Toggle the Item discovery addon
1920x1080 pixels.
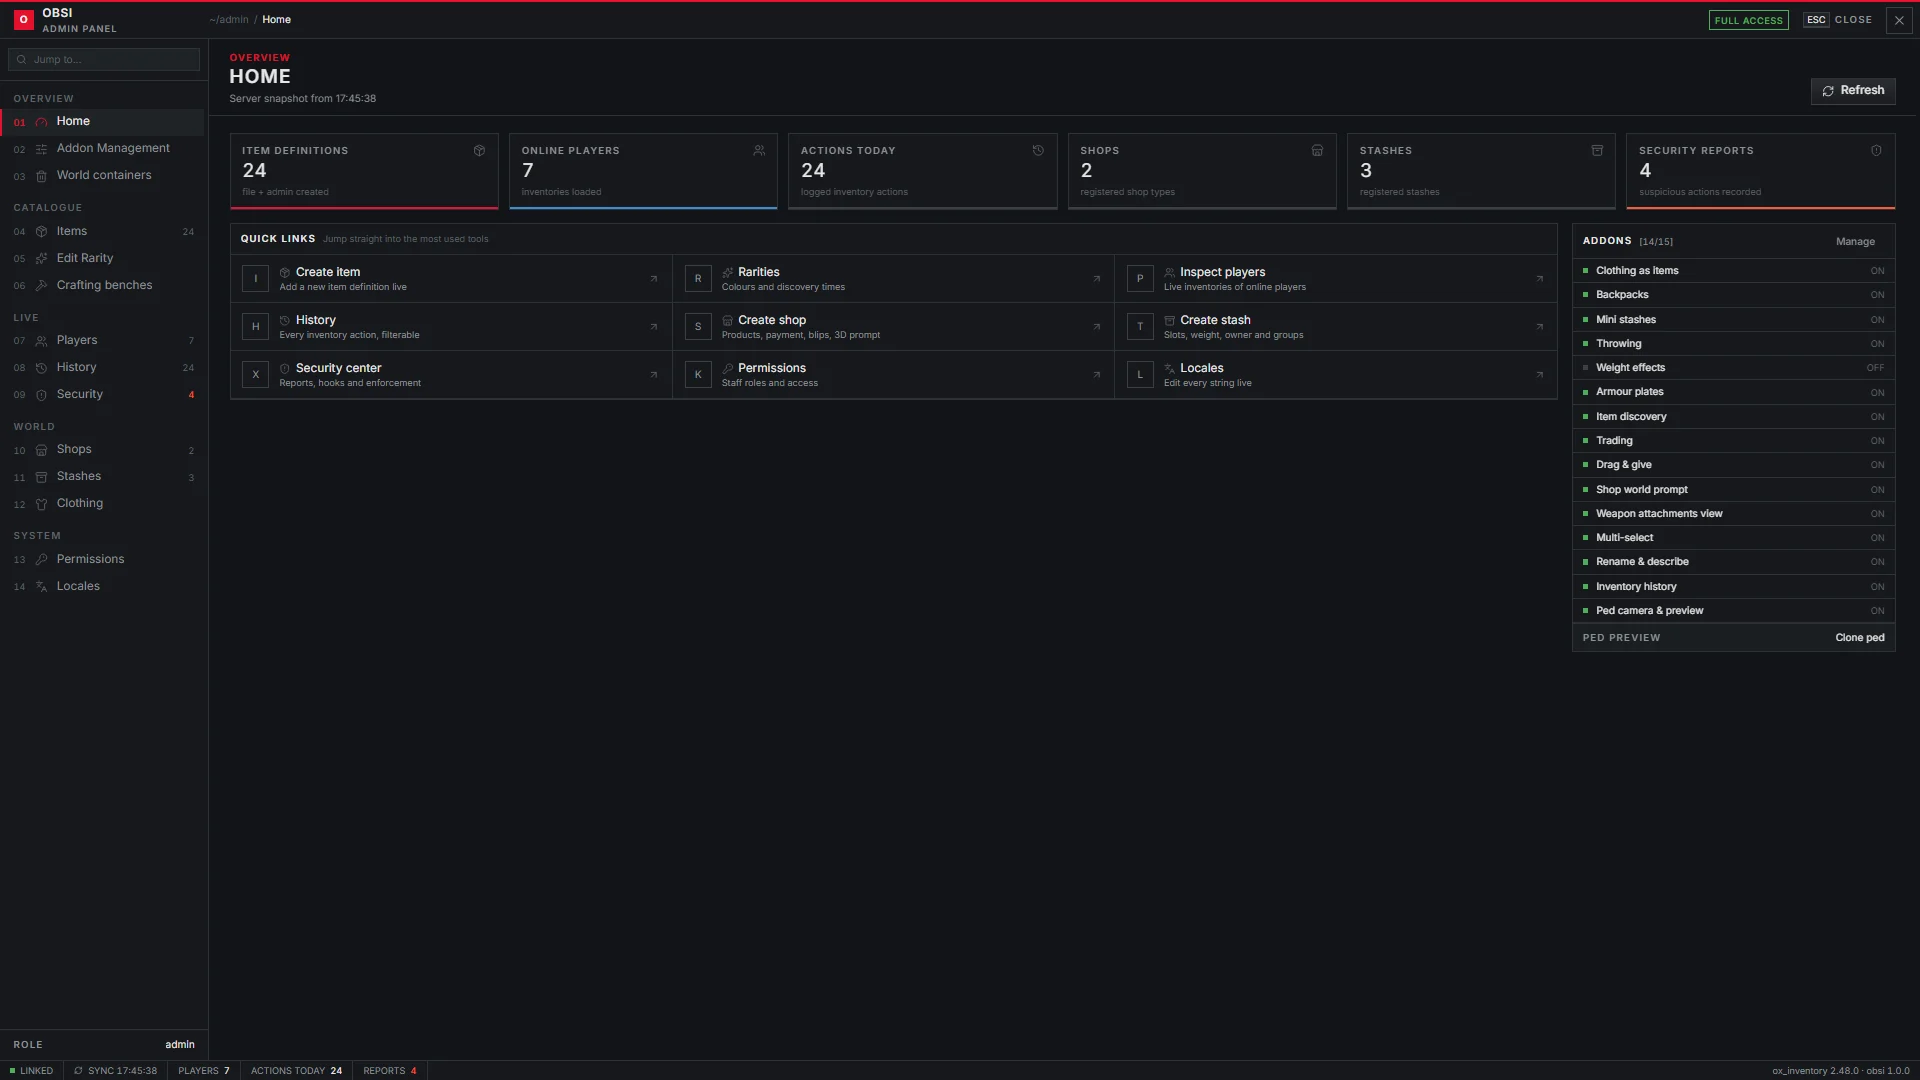pyautogui.click(x=1733, y=417)
